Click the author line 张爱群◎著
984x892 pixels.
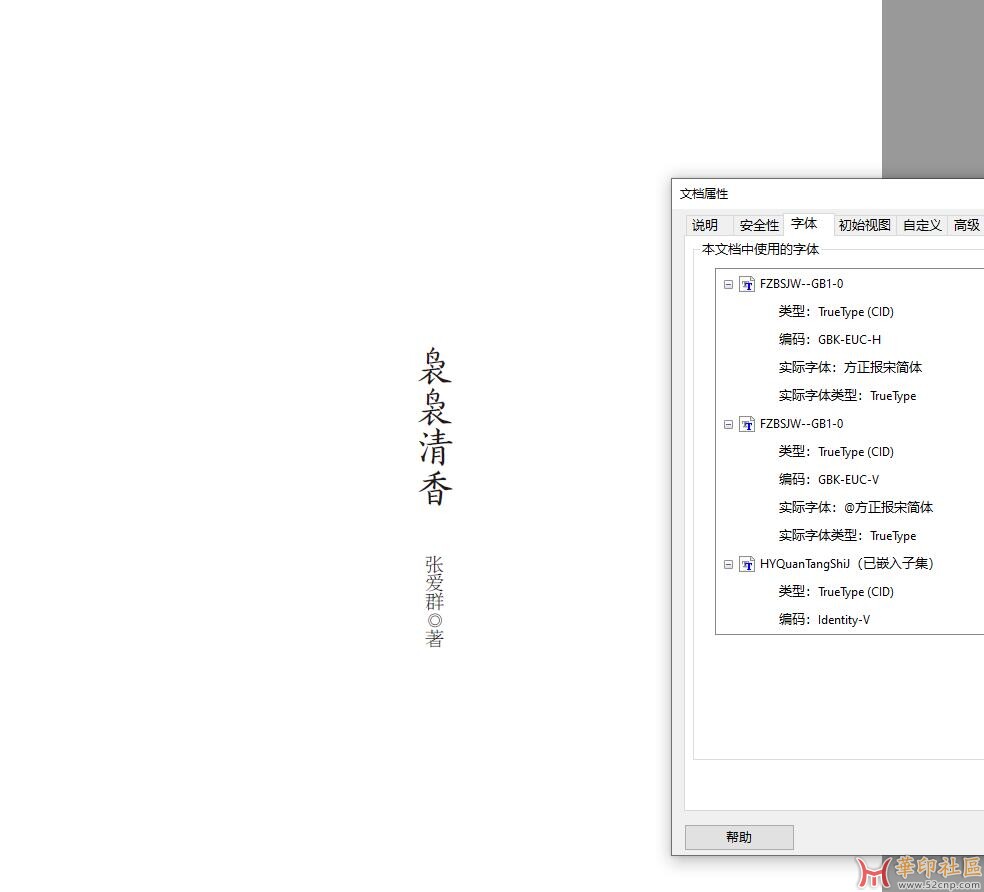click(x=434, y=602)
